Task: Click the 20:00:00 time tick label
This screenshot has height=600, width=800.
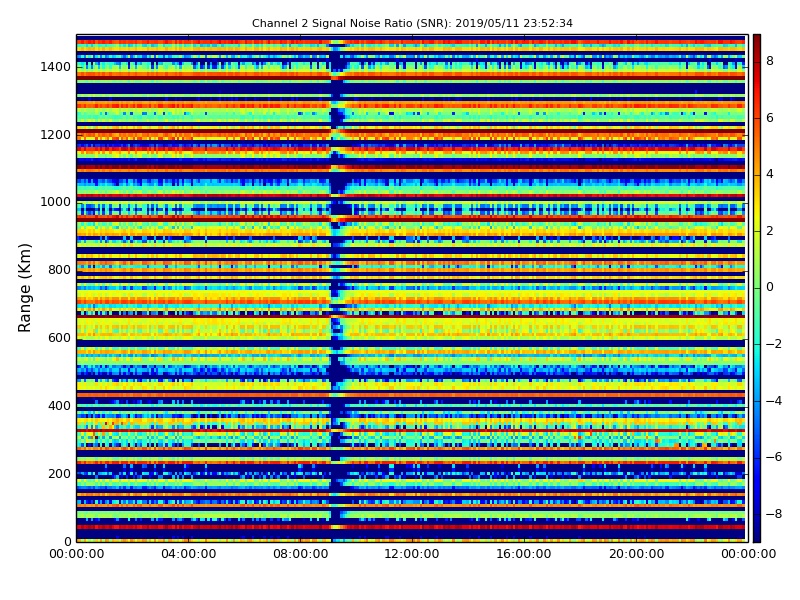Action: pos(636,554)
